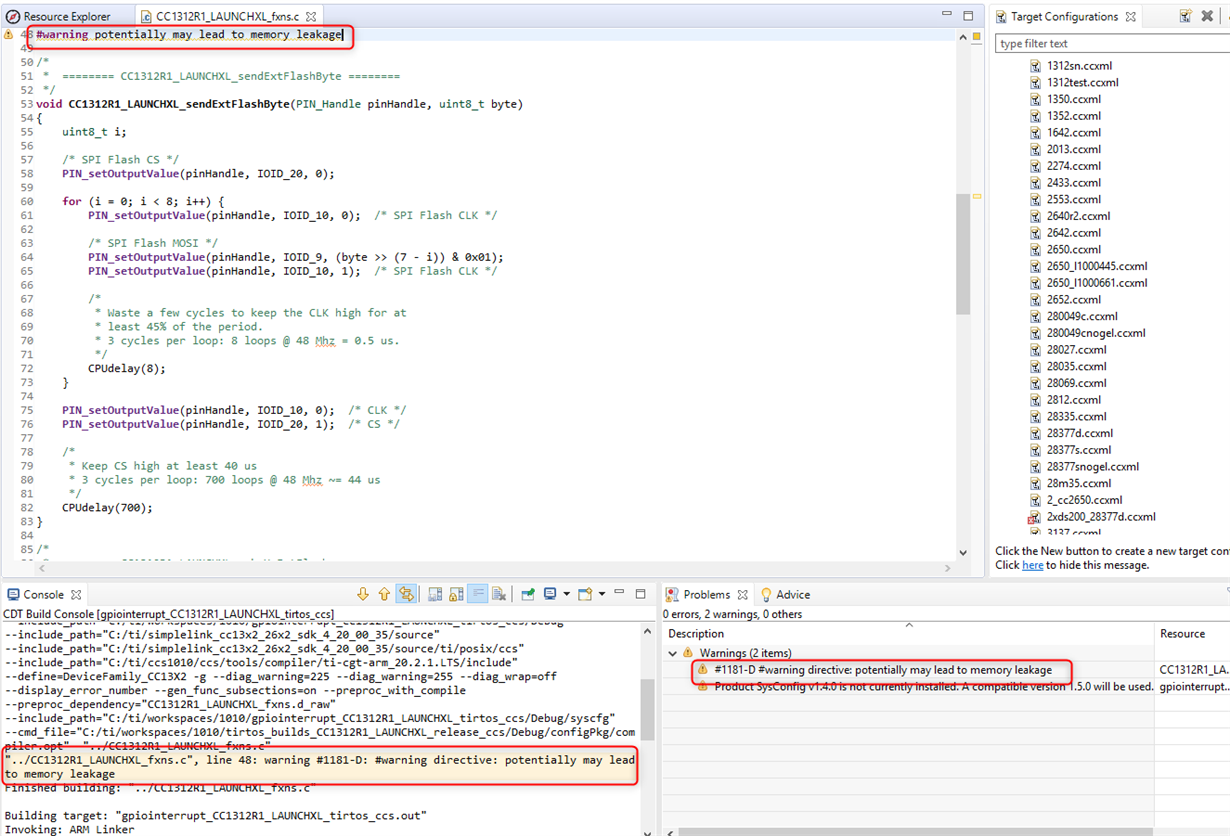Click the next message arrow in Console toolbar
Image resolution: width=1230 pixels, height=836 pixels.
364,593
